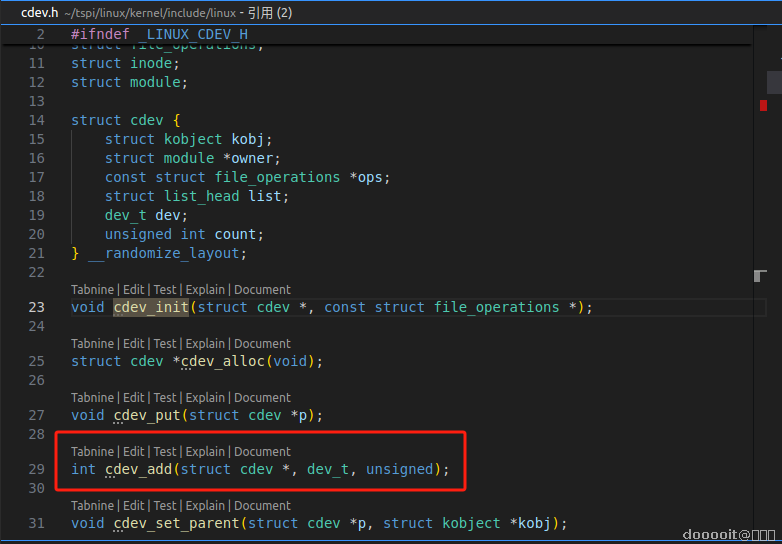The height and width of the screenshot is (544, 782).
Task: Open the cdev.h title in peek header
Action: click(x=39, y=13)
